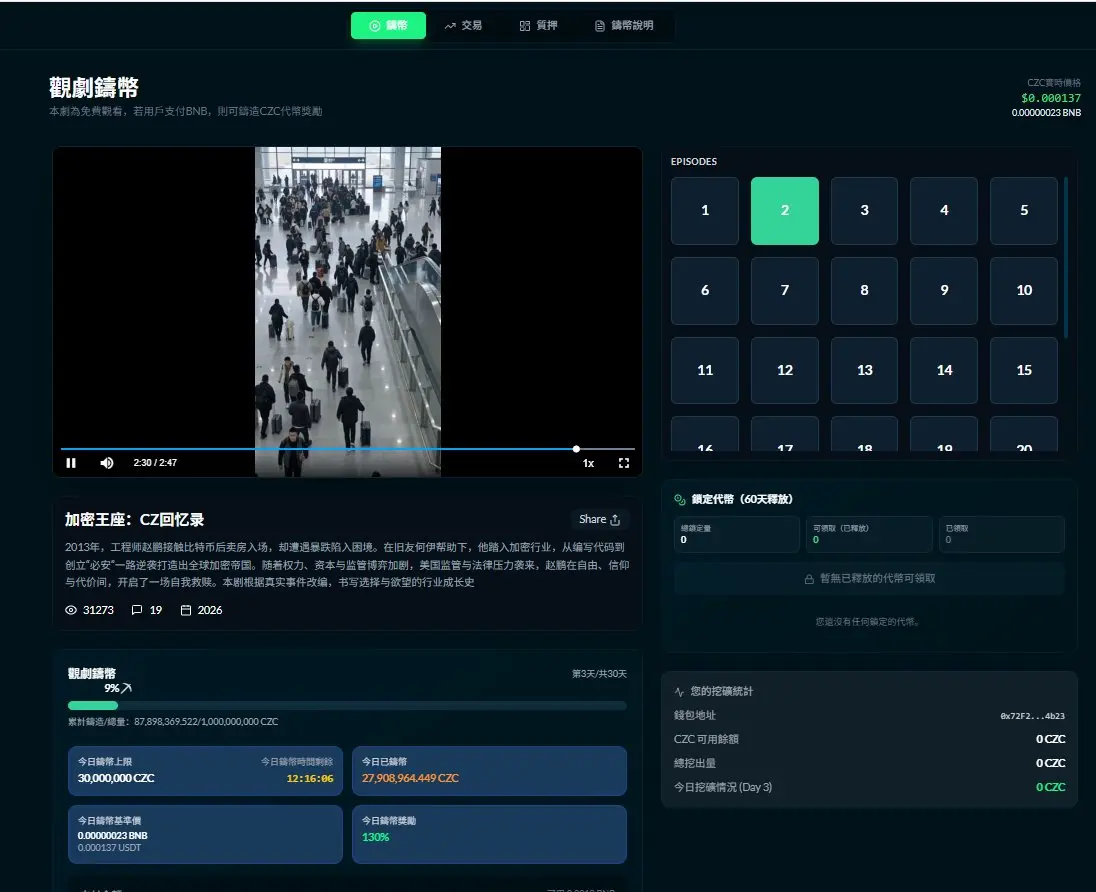Share this episode
Screen dimensions: 1096x892
[600, 519]
